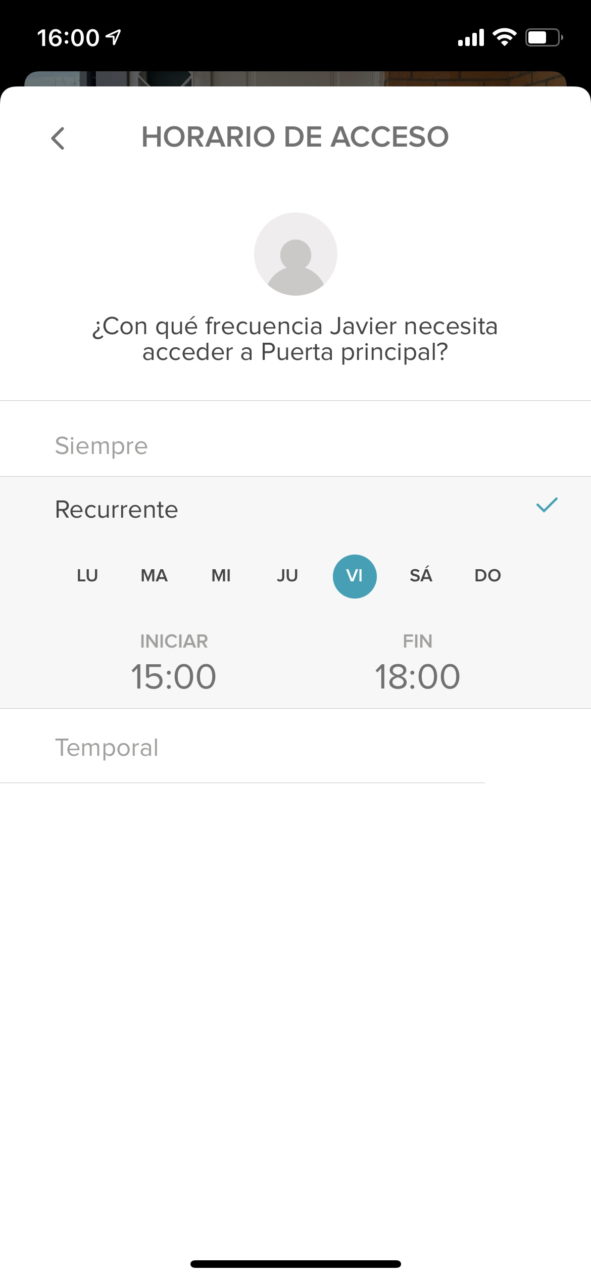Toggle Tuesday MA in recurring days
Screen dimensions: 591x1280
coord(154,576)
